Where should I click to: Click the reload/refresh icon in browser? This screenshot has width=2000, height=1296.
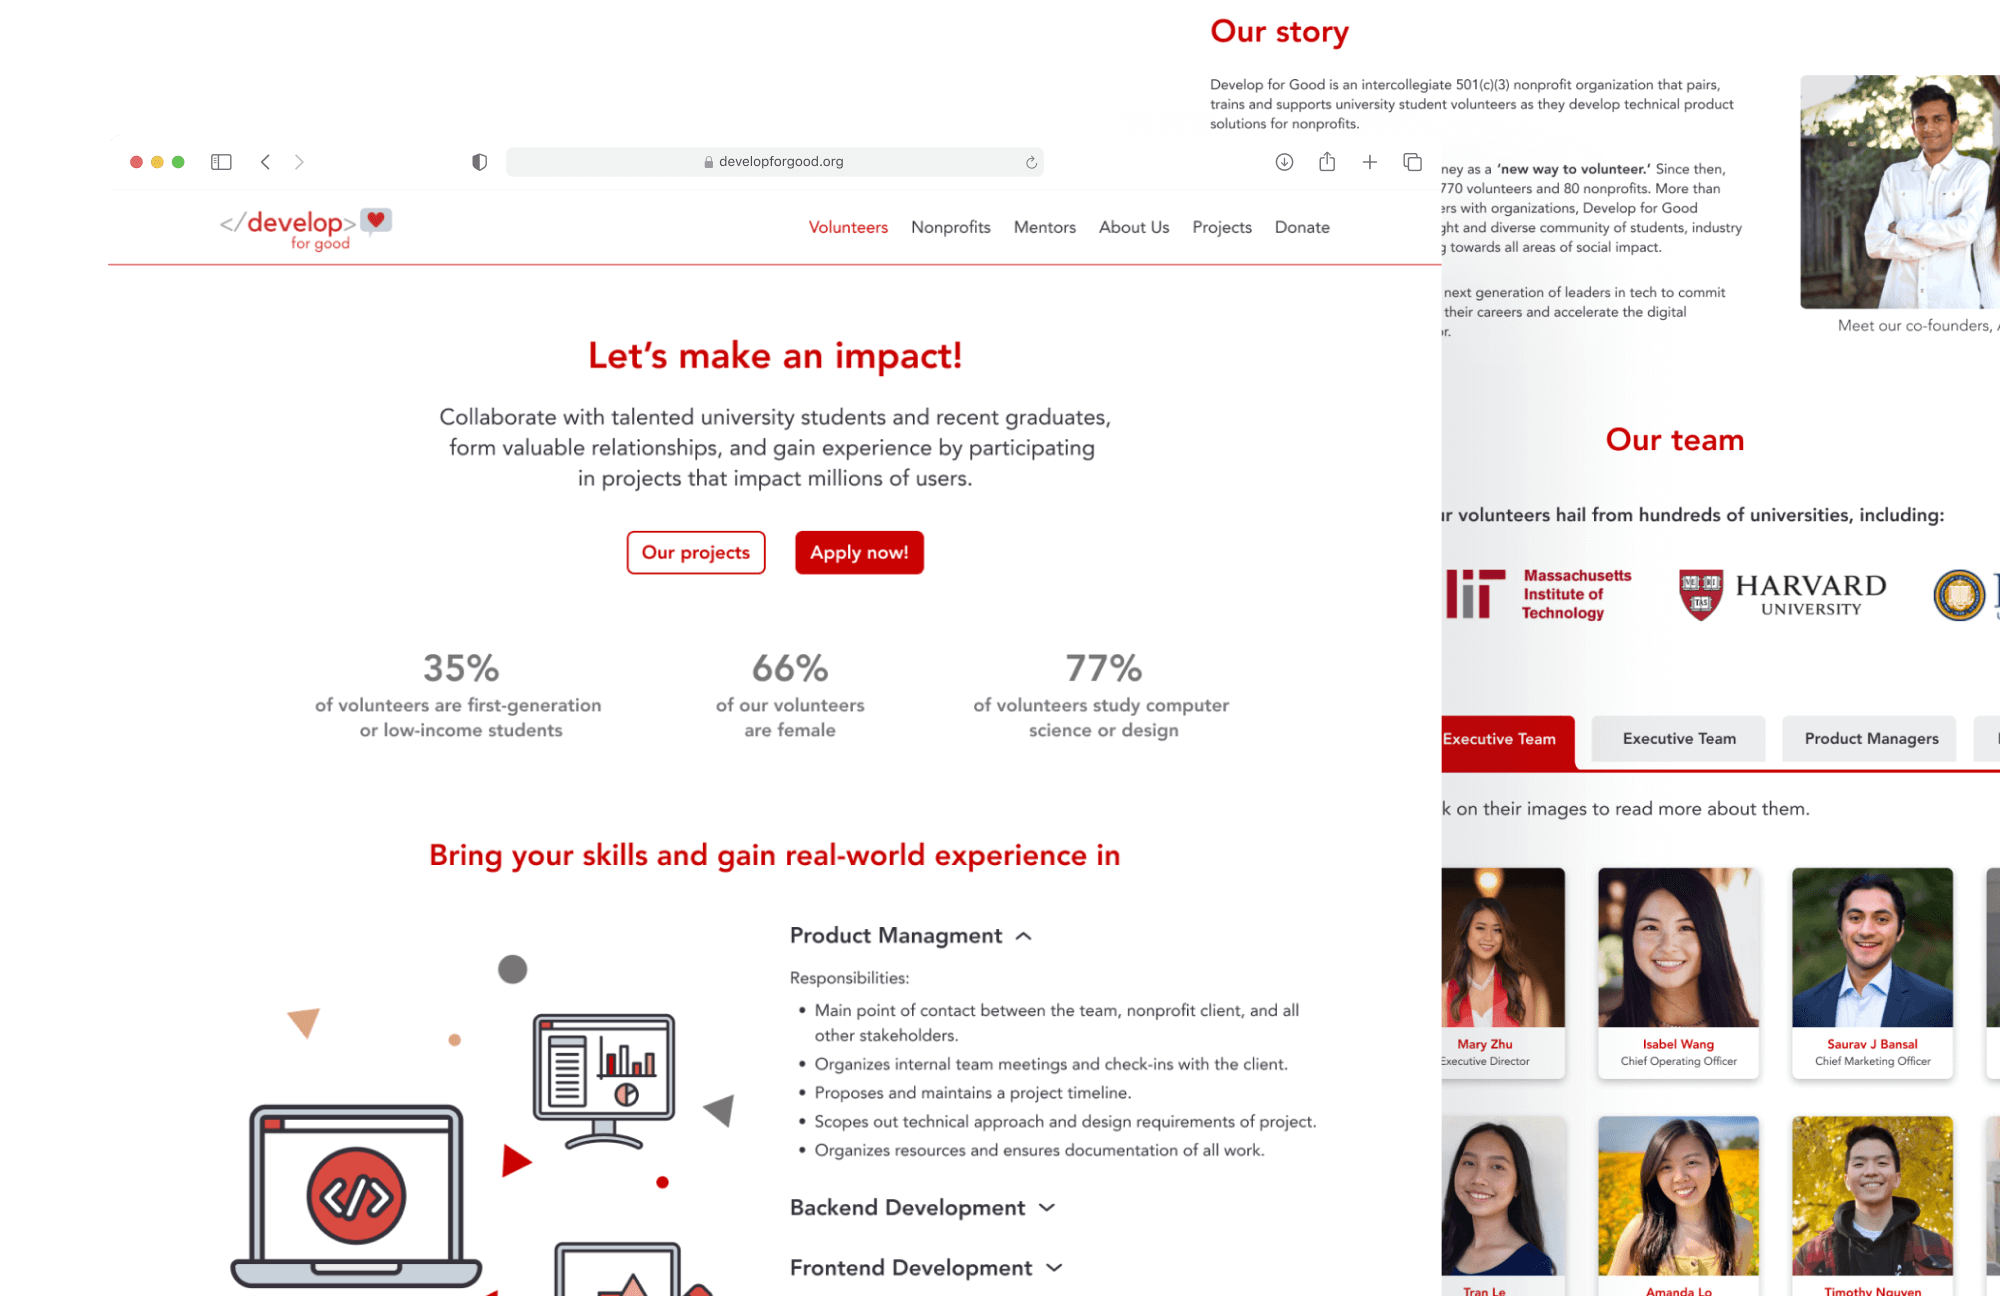(x=1029, y=160)
